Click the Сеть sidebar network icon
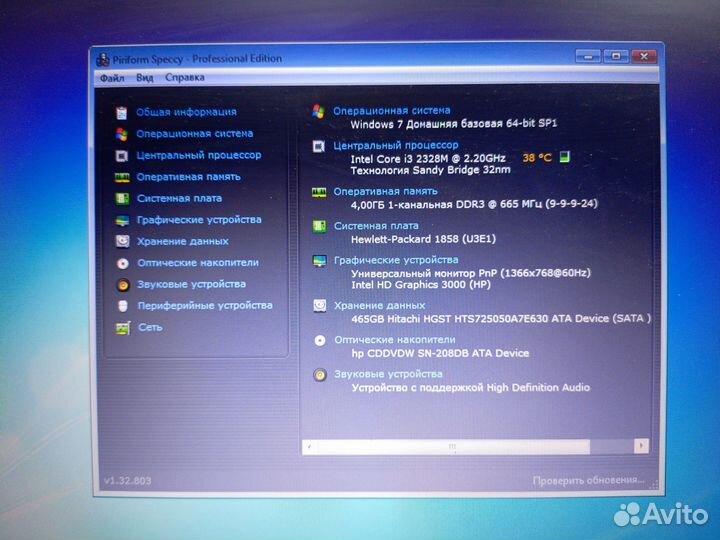 123,328
